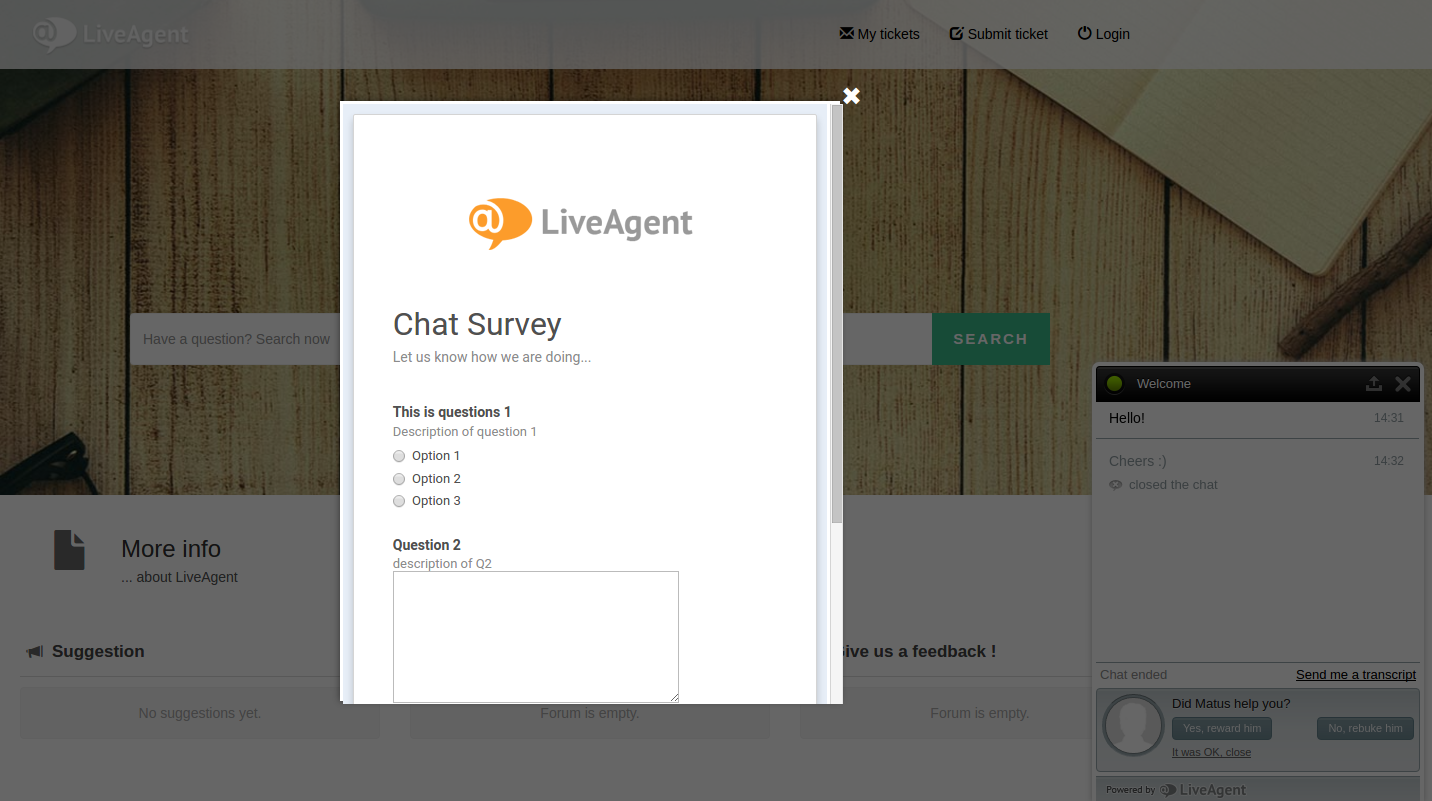Image resolution: width=1432 pixels, height=801 pixels.
Task: Open Submit ticket in the top menu
Action: click(999, 34)
